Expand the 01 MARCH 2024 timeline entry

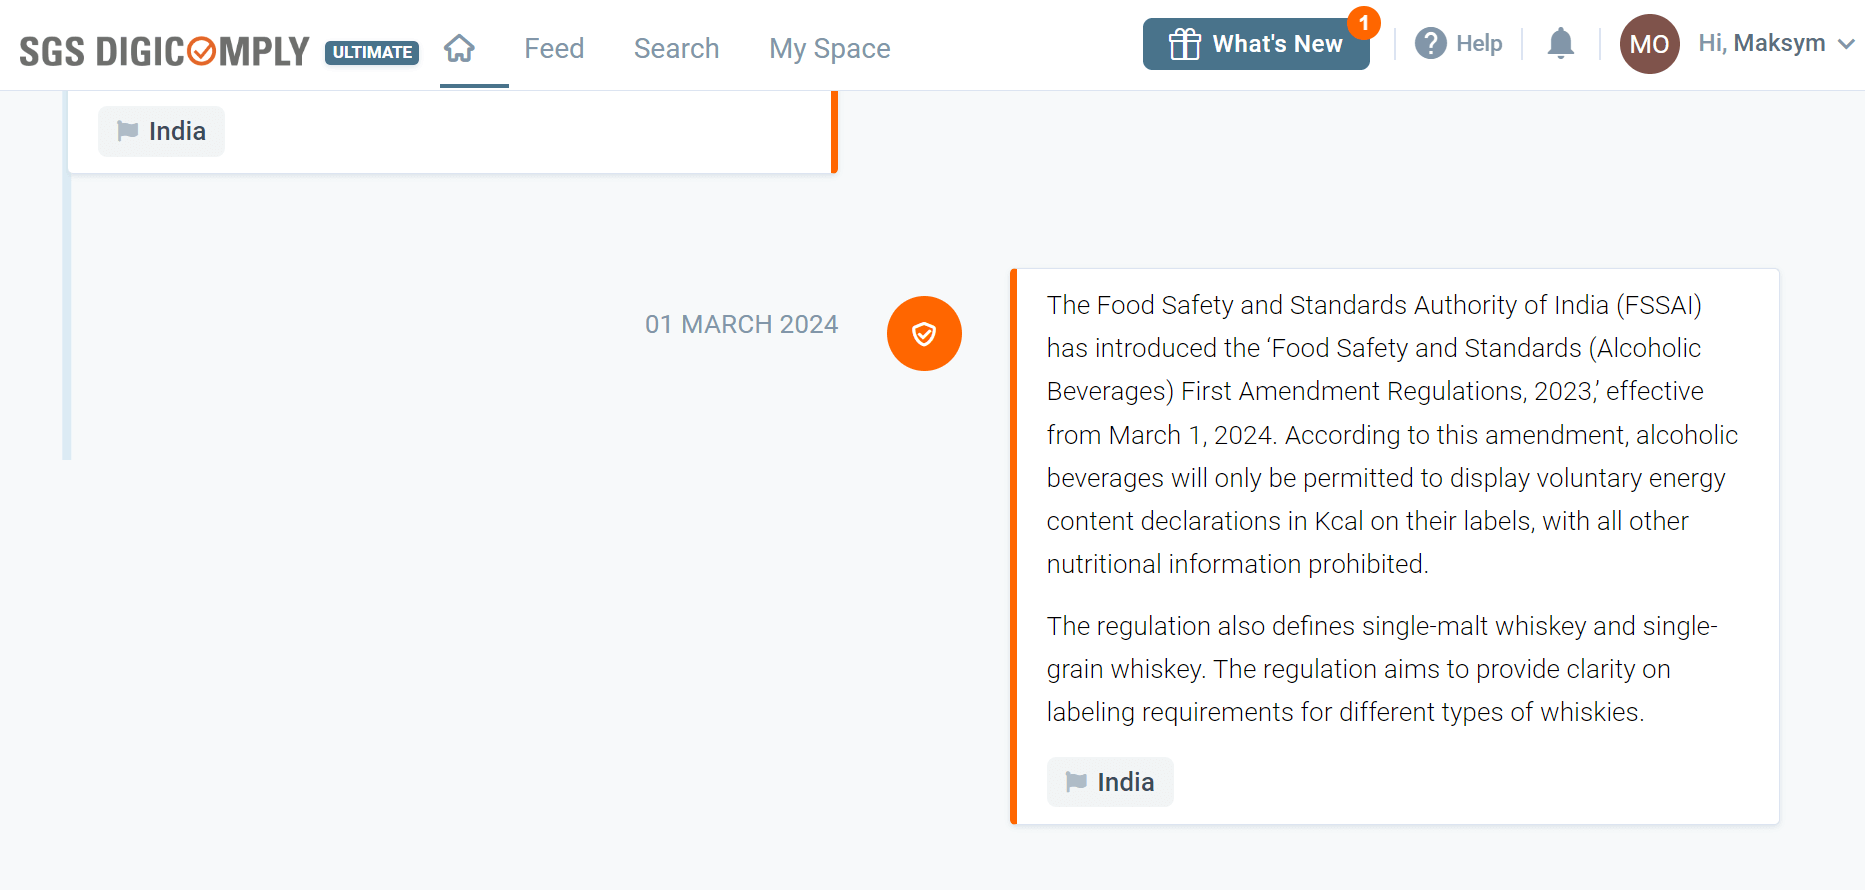point(741,324)
